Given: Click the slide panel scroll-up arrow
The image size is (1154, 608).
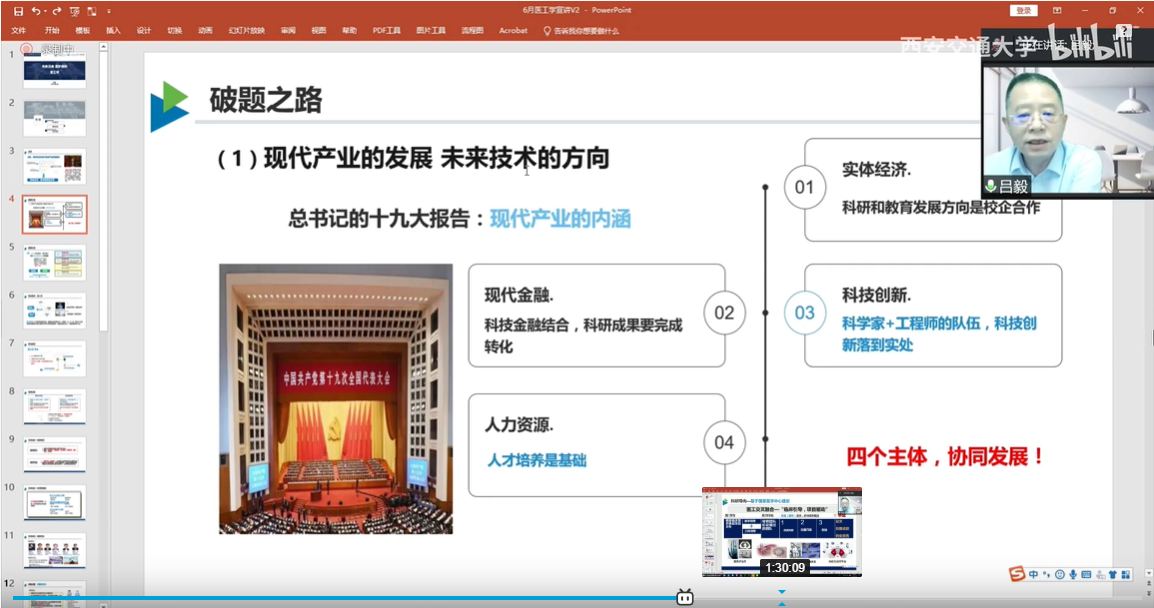Looking at the screenshot, I should point(103,47).
